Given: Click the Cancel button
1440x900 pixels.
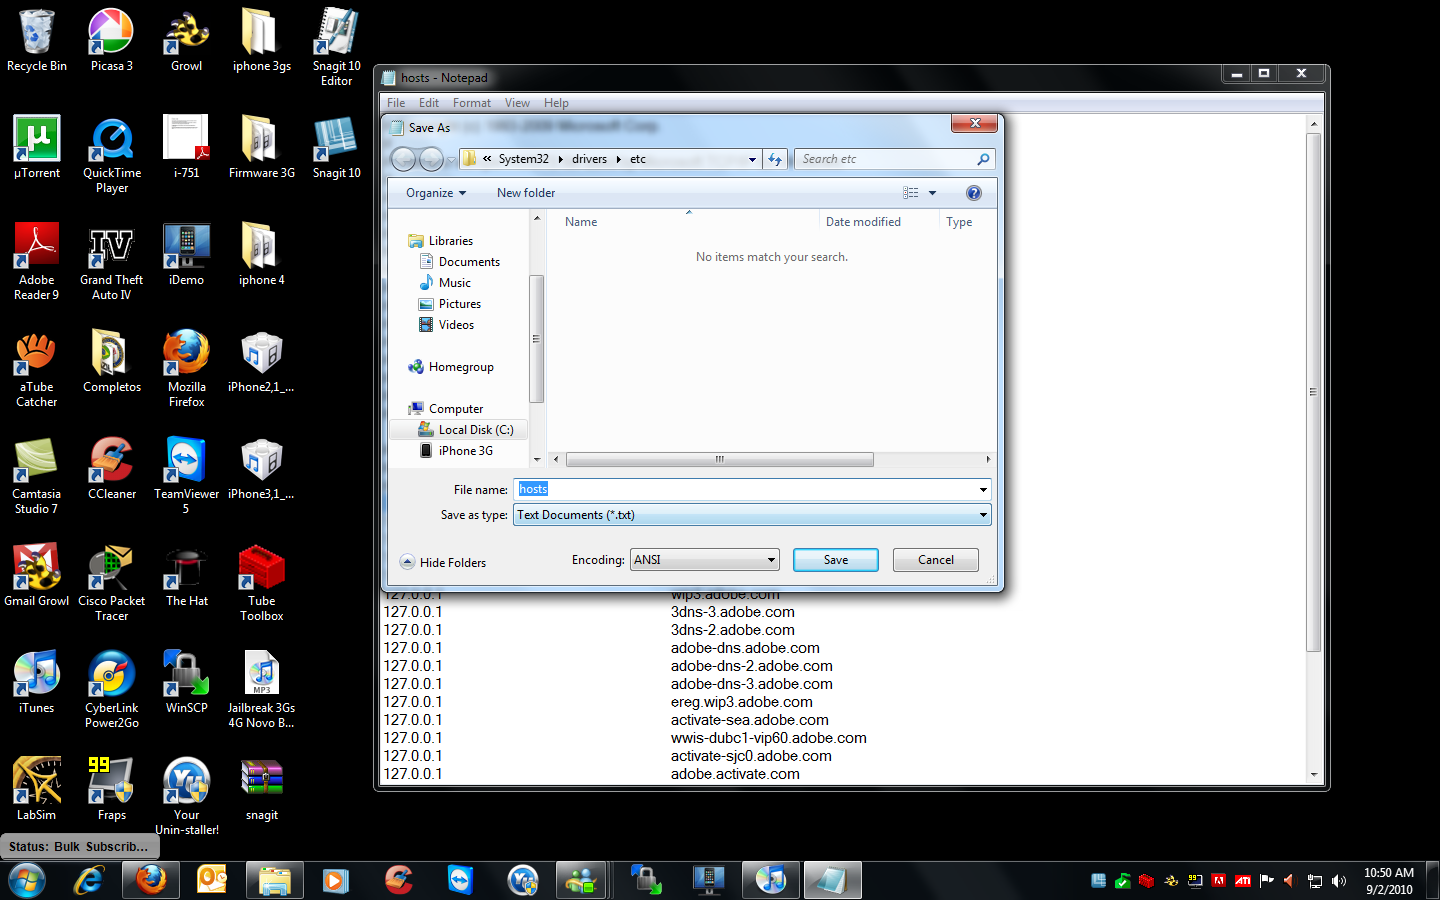Looking at the screenshot, I should 936,560.
